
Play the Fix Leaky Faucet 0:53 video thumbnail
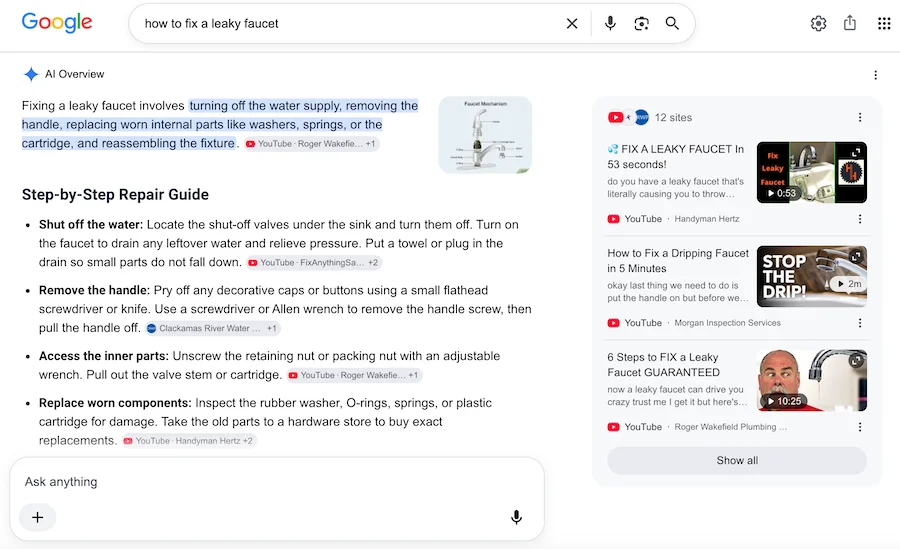click(x=812, y=172)
